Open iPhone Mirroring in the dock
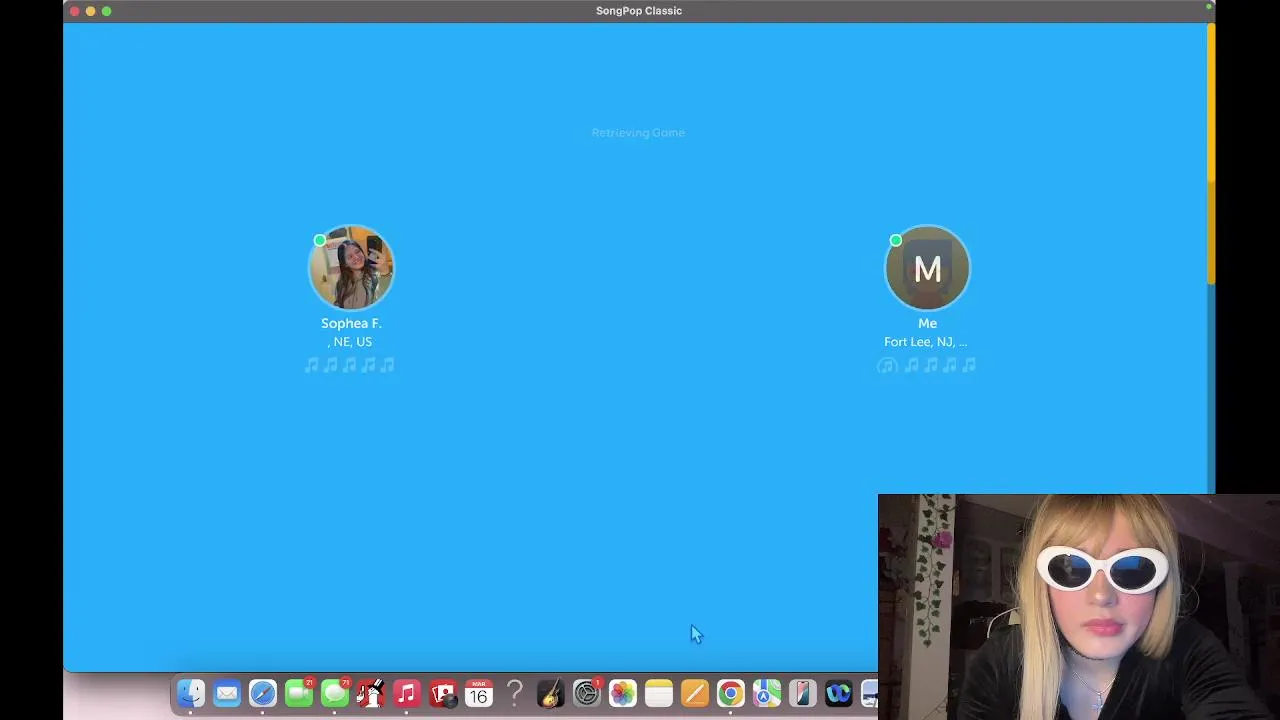Screen dimensions: 1280x720 coord(803,693)
